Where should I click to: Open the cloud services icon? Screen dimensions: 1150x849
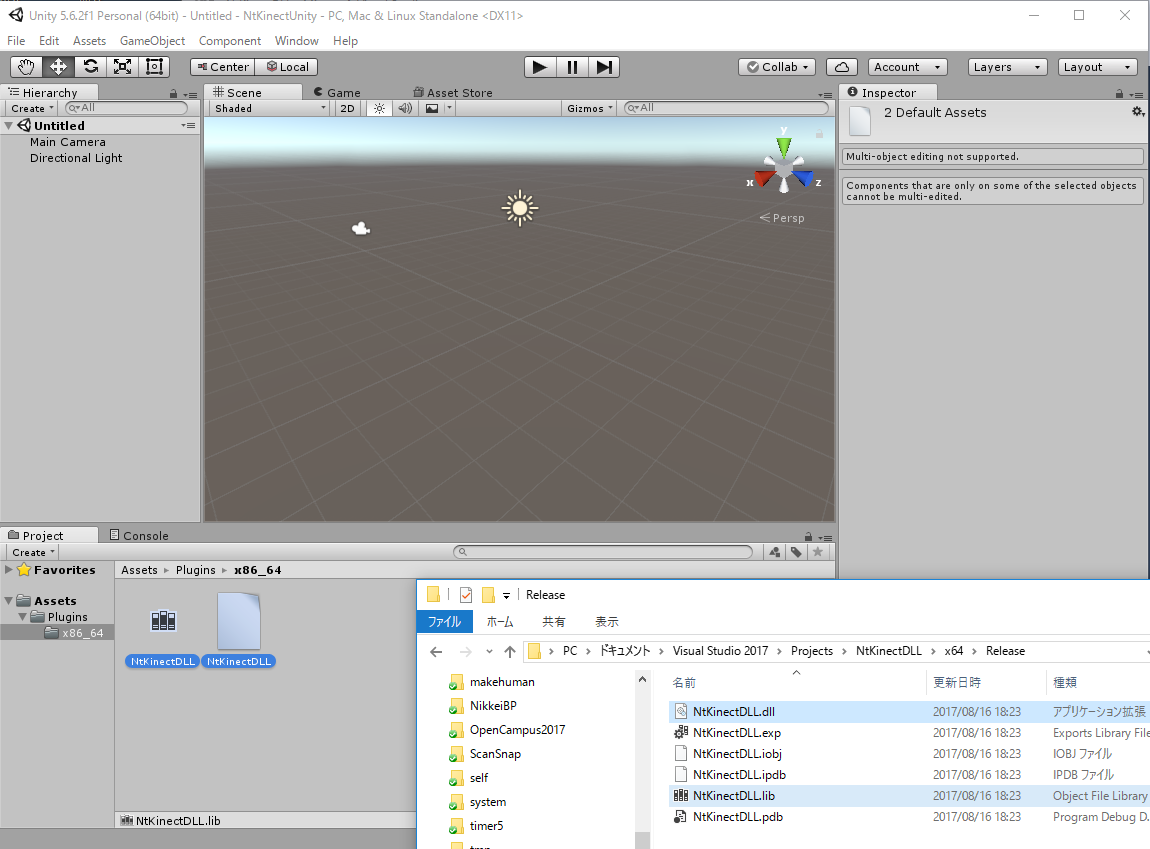pos(842,67)
